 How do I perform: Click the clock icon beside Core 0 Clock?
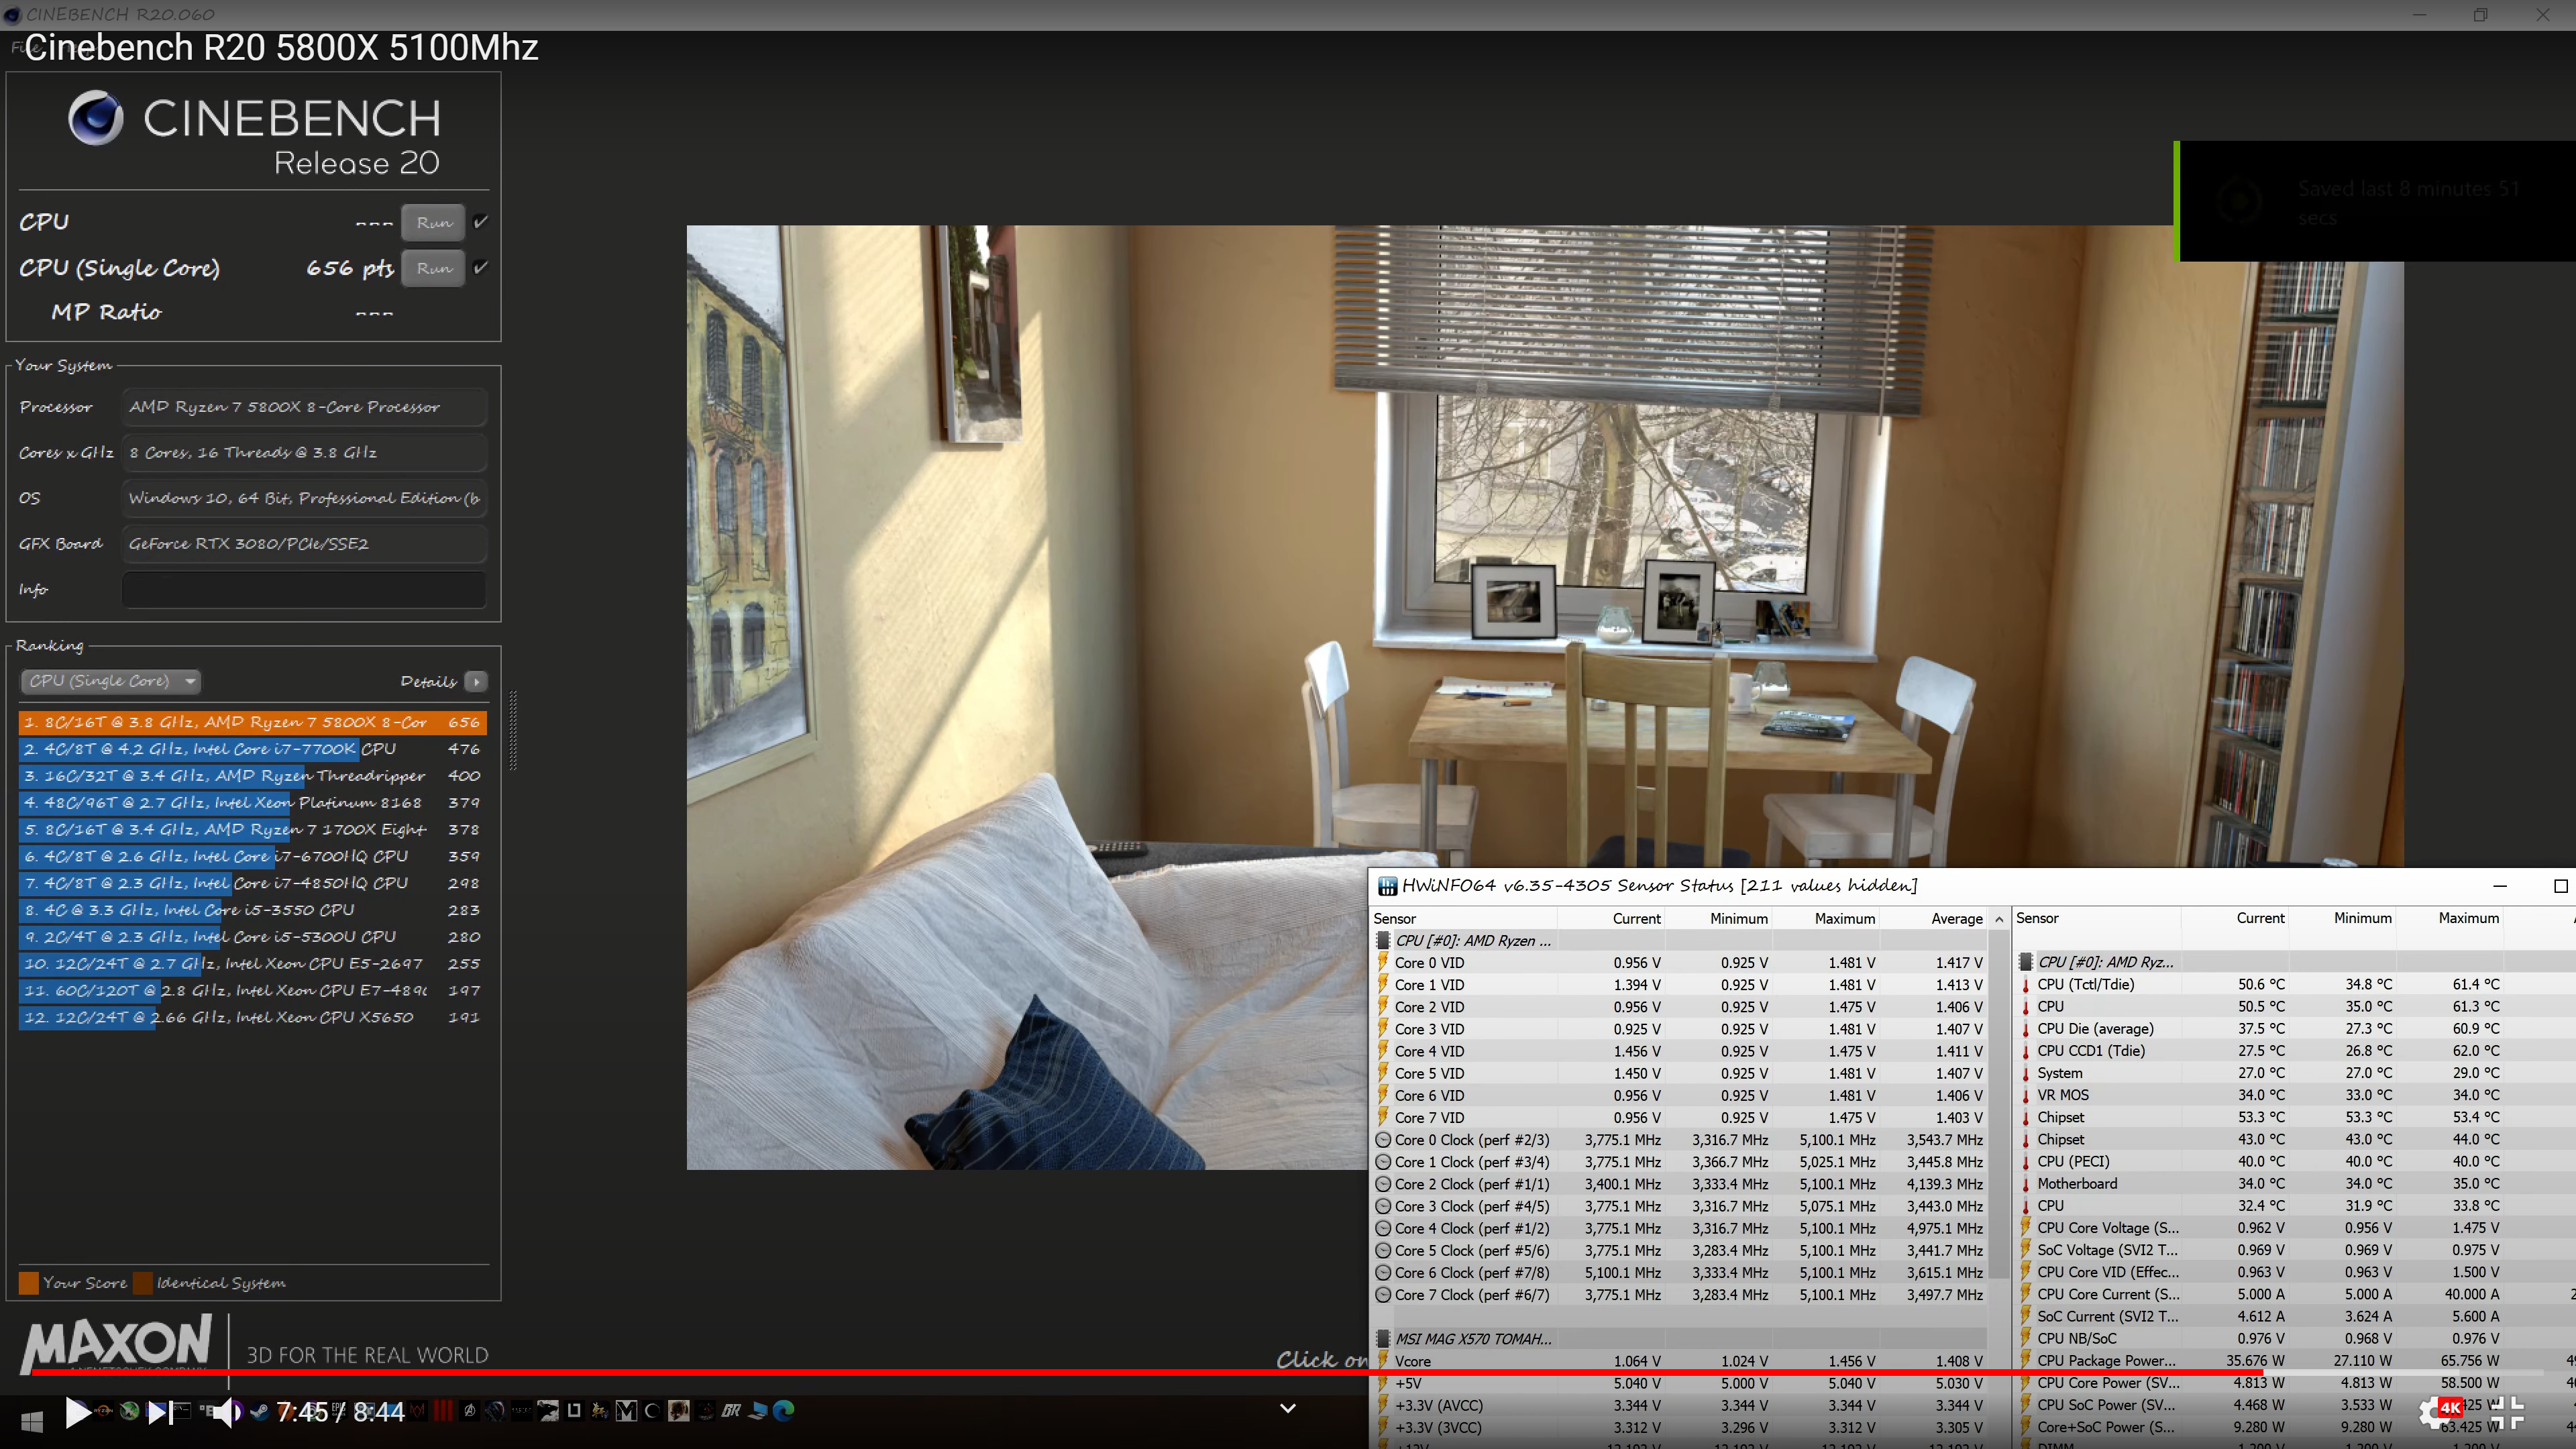pyautogui.click(x=1383, y=1140)
